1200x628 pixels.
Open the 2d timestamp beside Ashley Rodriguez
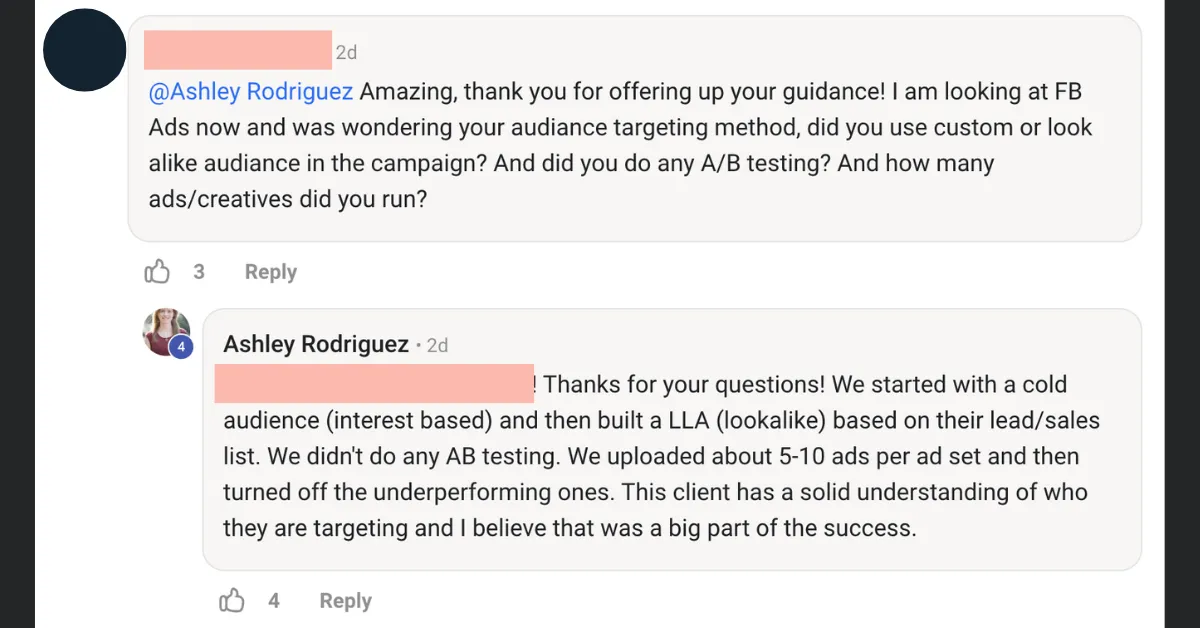(438, 346)
